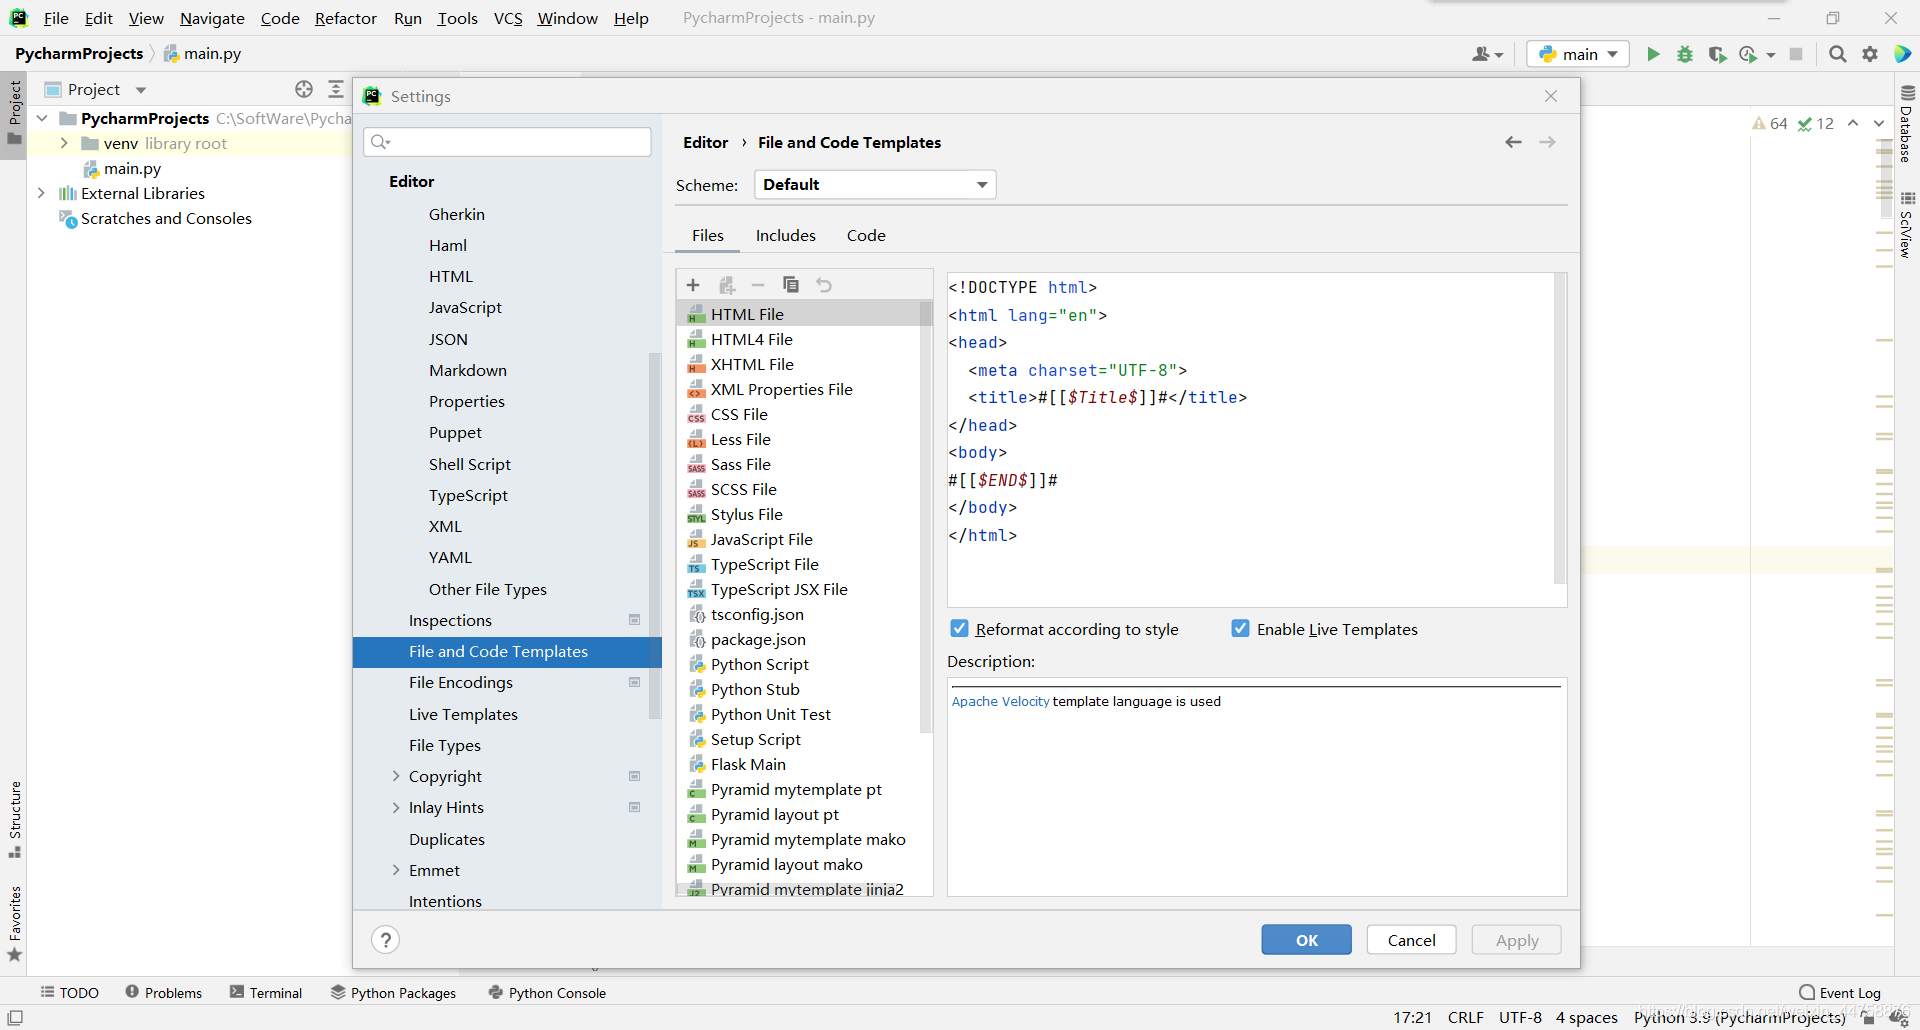Click the Revert template changes icon
The height and width of the screenshot is (1030, 1920).
click(x=824, y=285)
